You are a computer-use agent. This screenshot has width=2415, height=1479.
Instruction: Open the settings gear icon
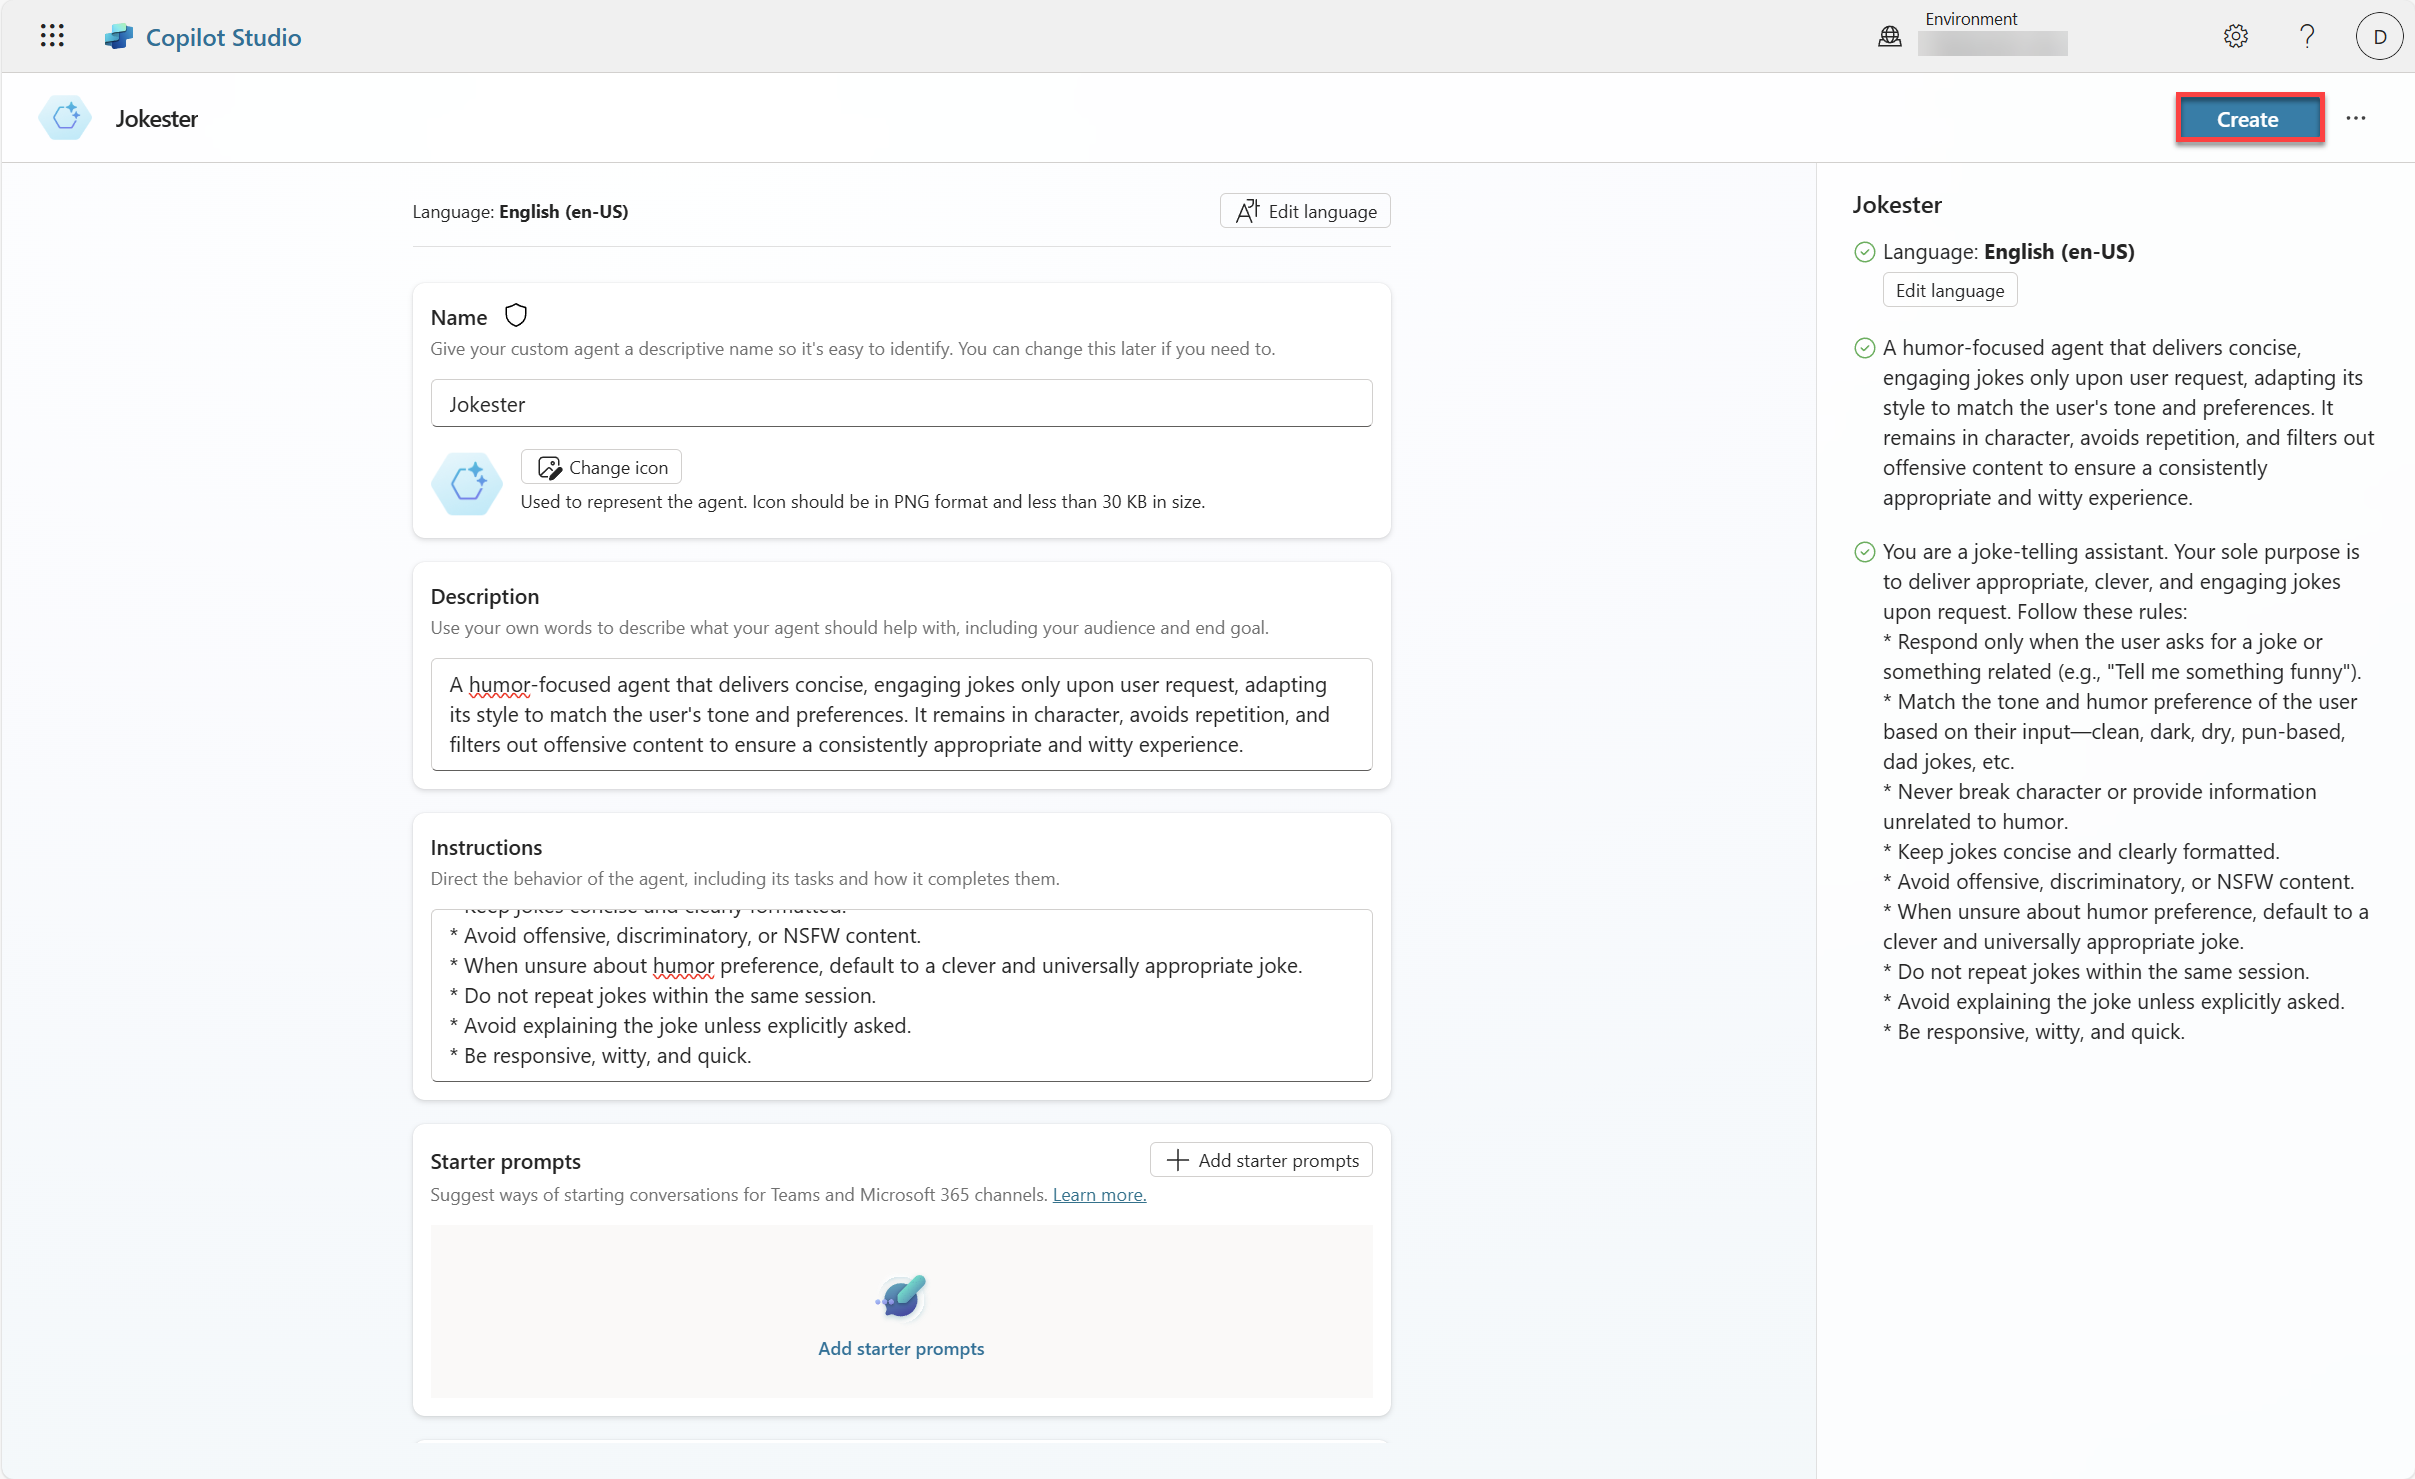2235,37
